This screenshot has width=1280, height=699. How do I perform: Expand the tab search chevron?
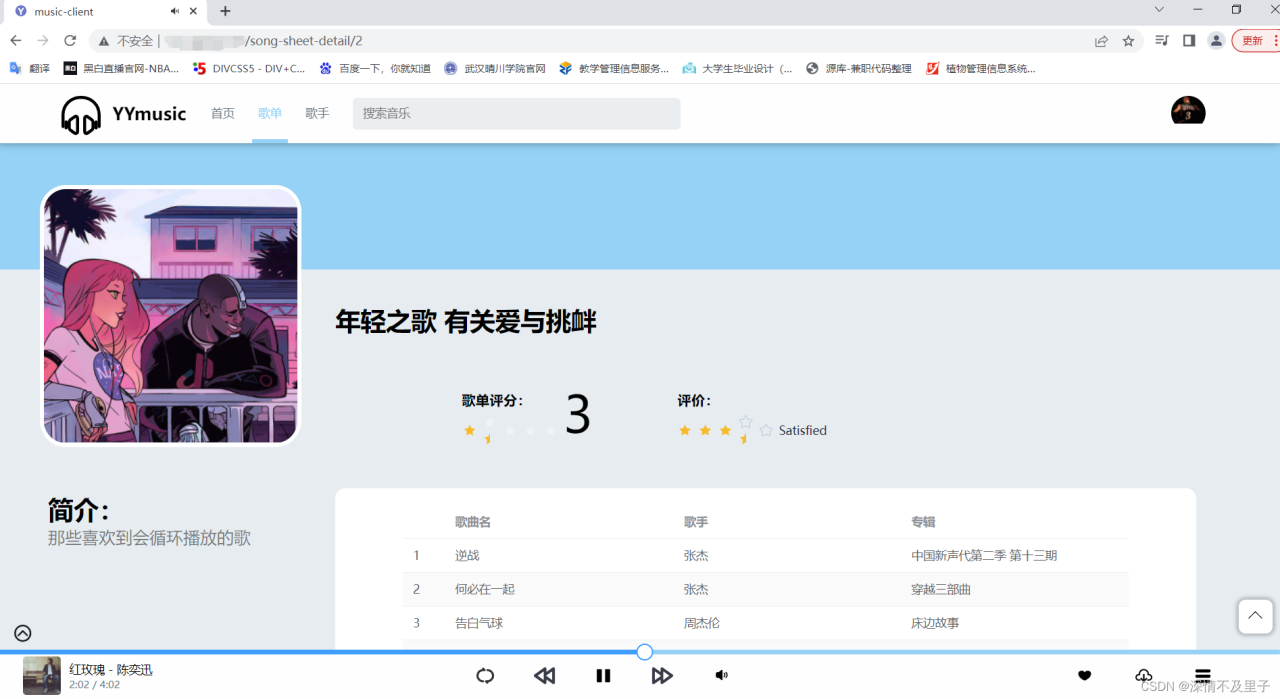coord(1159,10)
